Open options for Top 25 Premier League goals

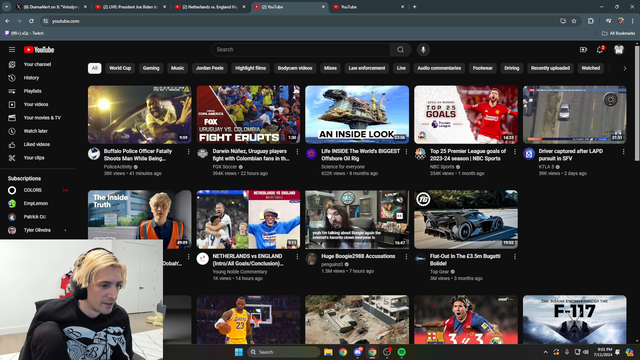[x=515, y=151]
